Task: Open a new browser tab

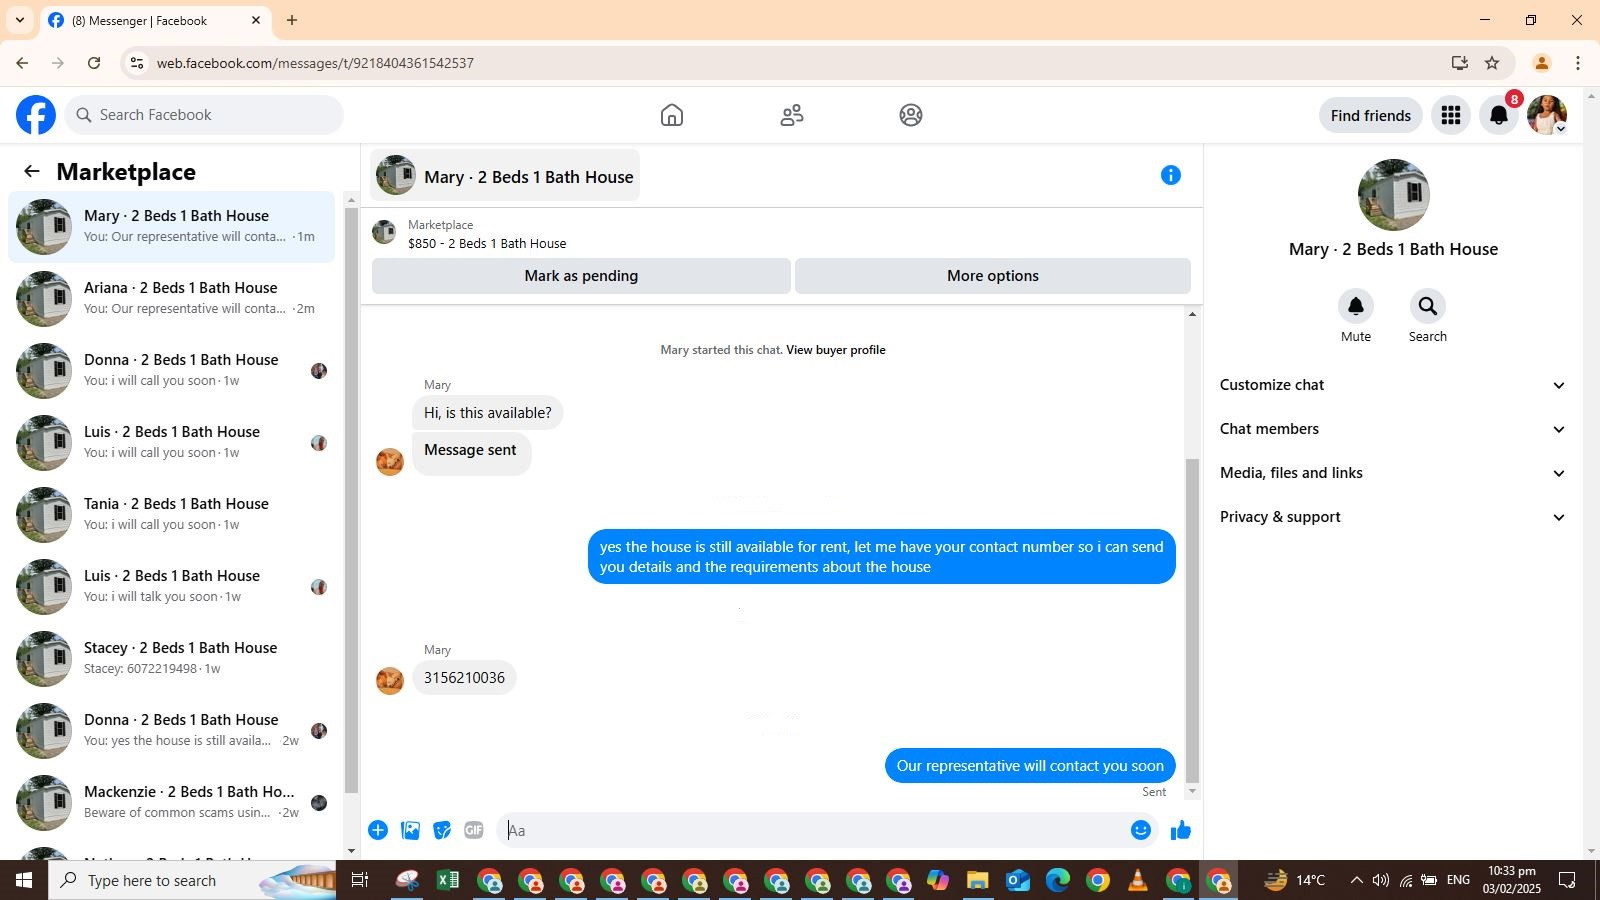Action: point(292,20)
